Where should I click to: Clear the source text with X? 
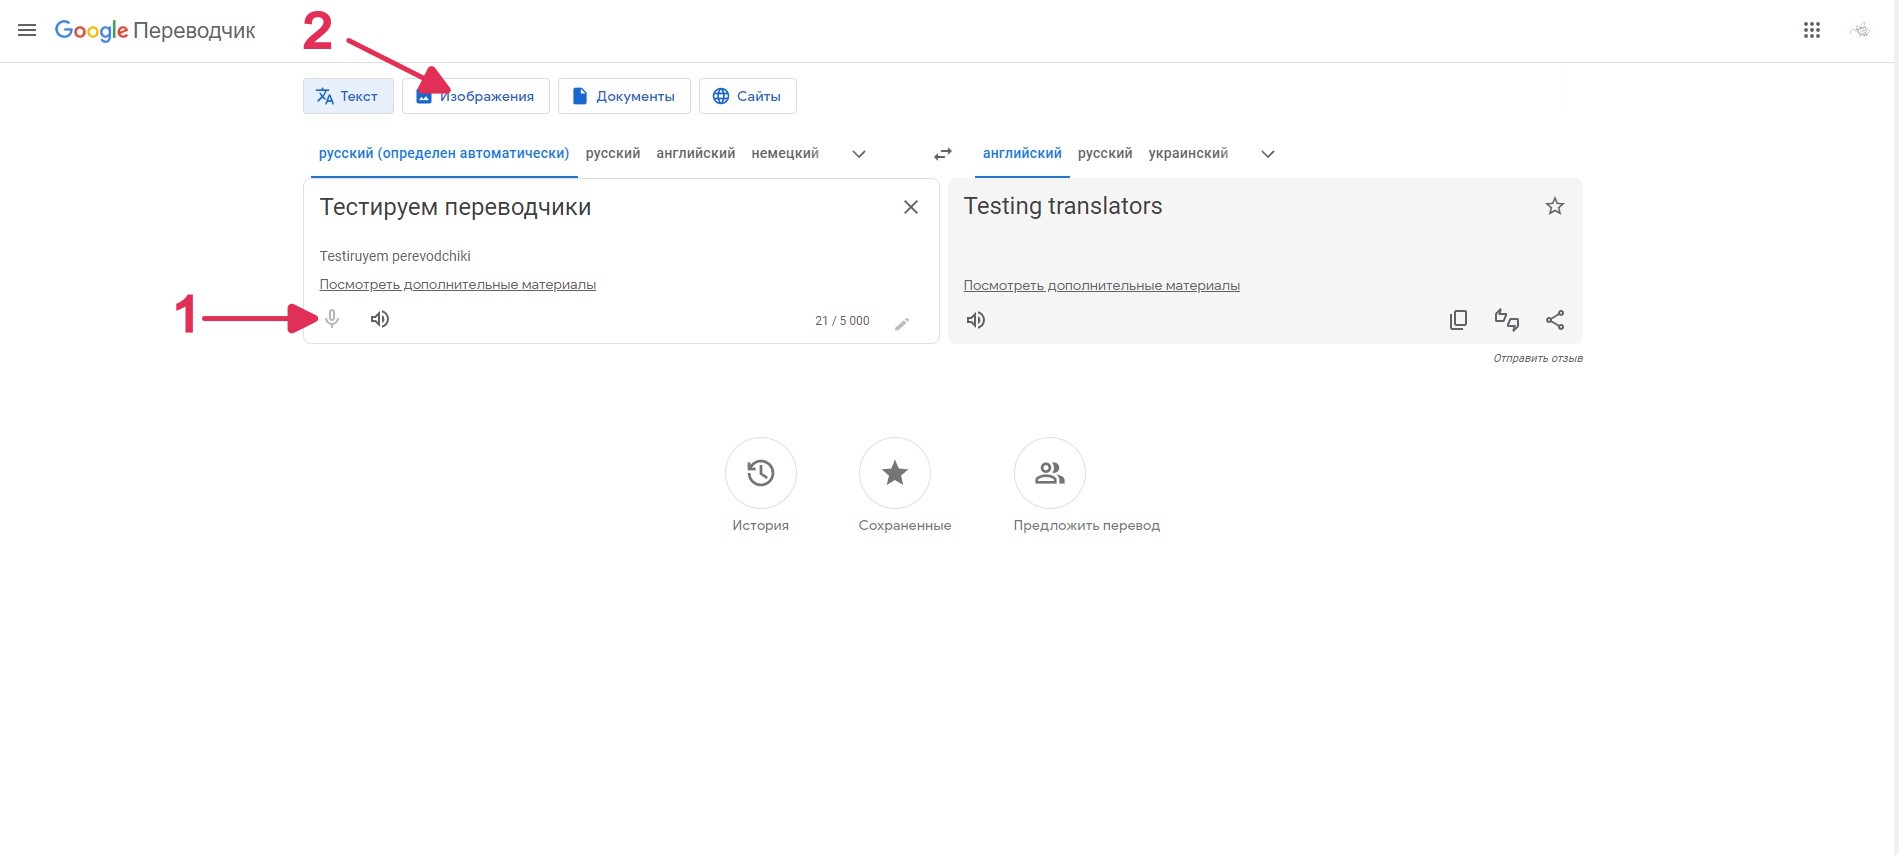pyautogui.click(x=911, y=207)
